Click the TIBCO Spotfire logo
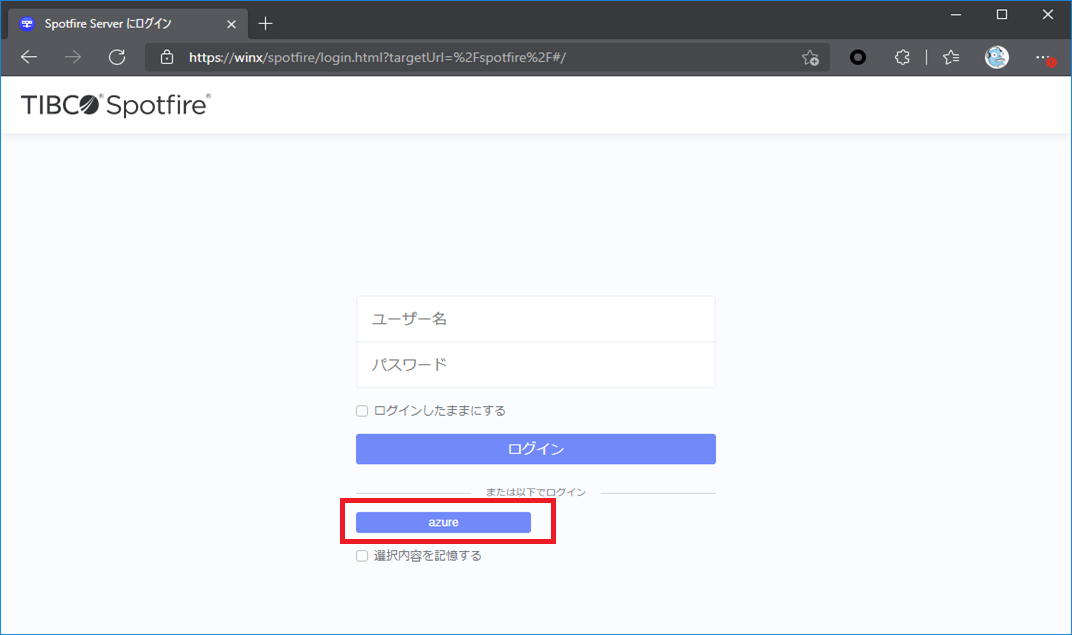 point(116,105)
